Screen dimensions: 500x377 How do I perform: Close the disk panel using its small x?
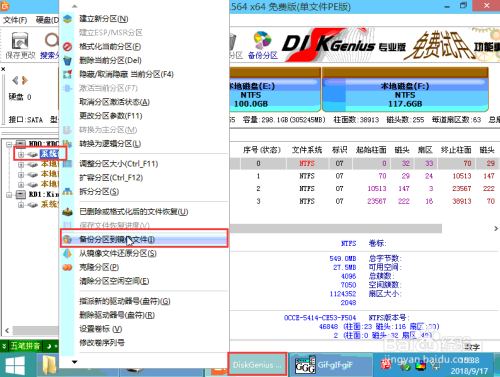tap(3, 69)
